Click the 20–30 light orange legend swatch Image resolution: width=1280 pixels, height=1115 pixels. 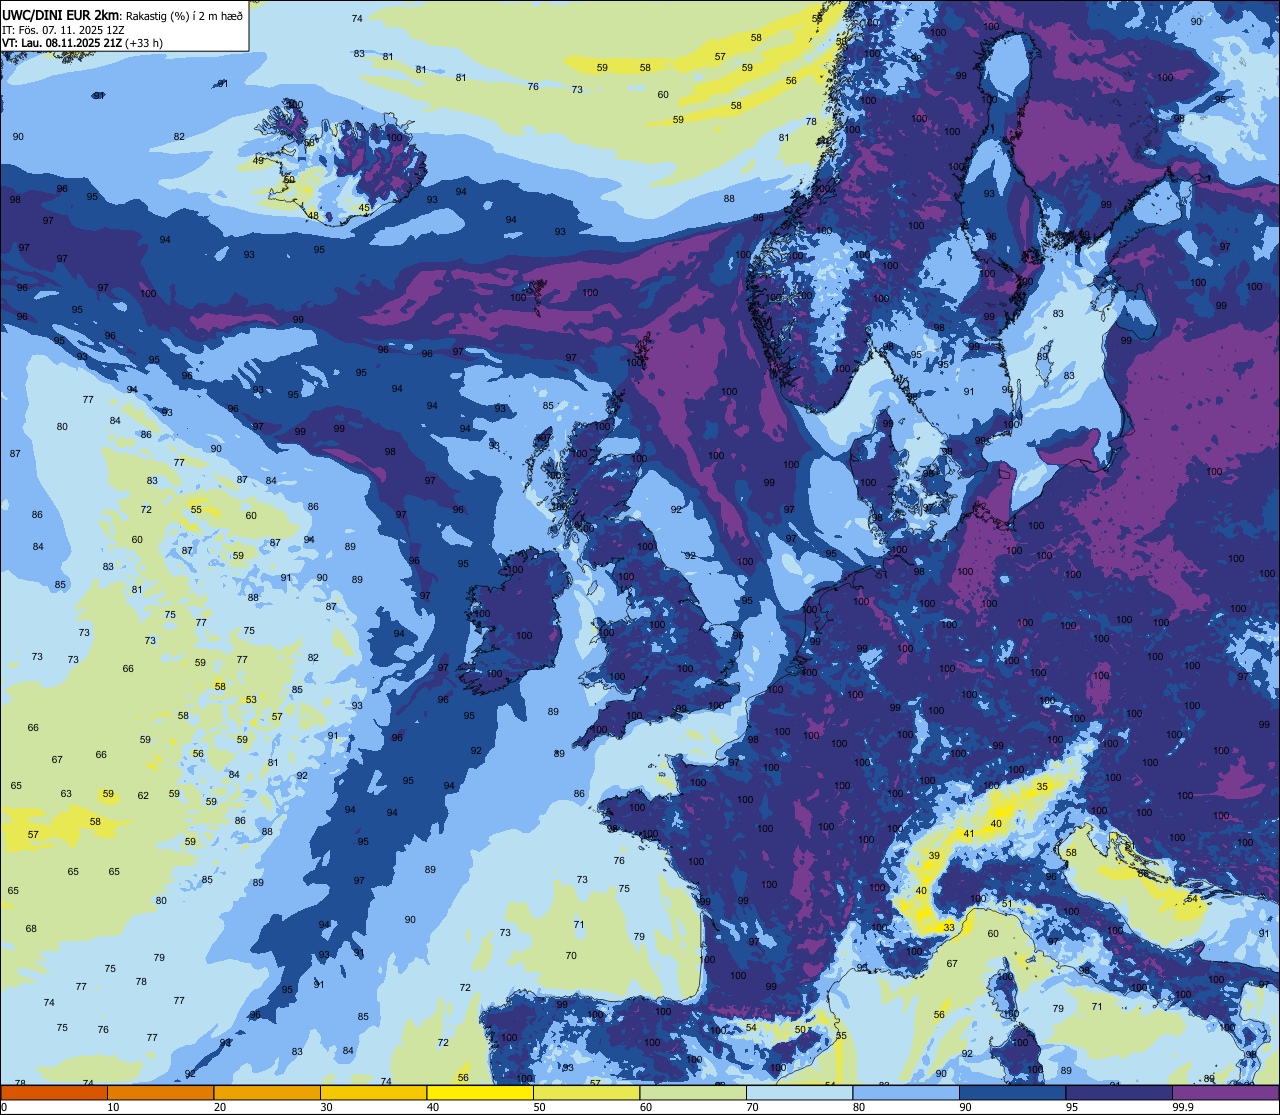267,1092
